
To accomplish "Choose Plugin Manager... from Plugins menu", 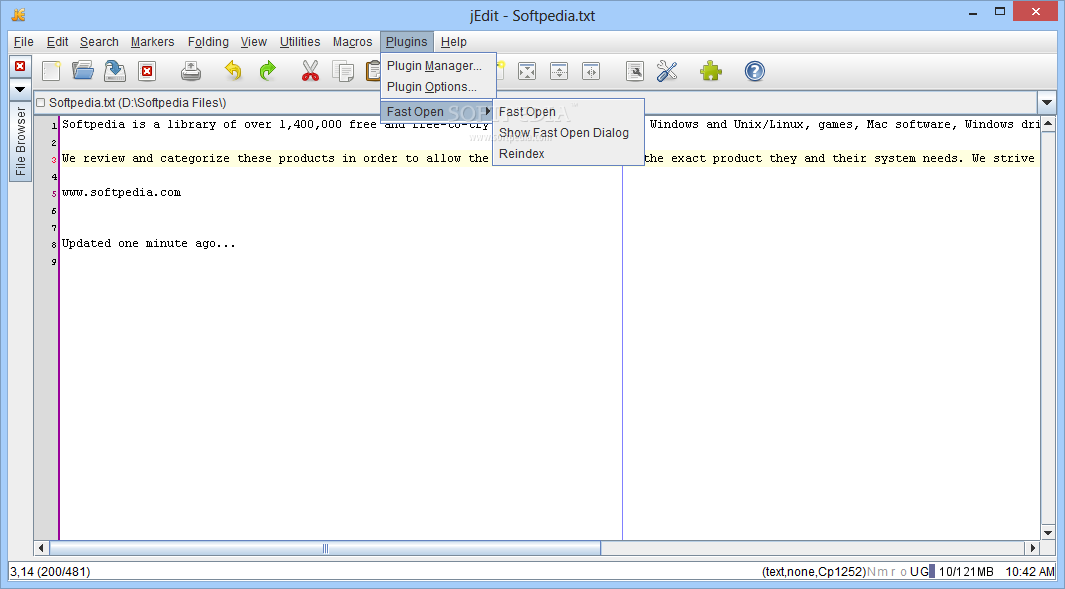I will [x=438, y=66].
